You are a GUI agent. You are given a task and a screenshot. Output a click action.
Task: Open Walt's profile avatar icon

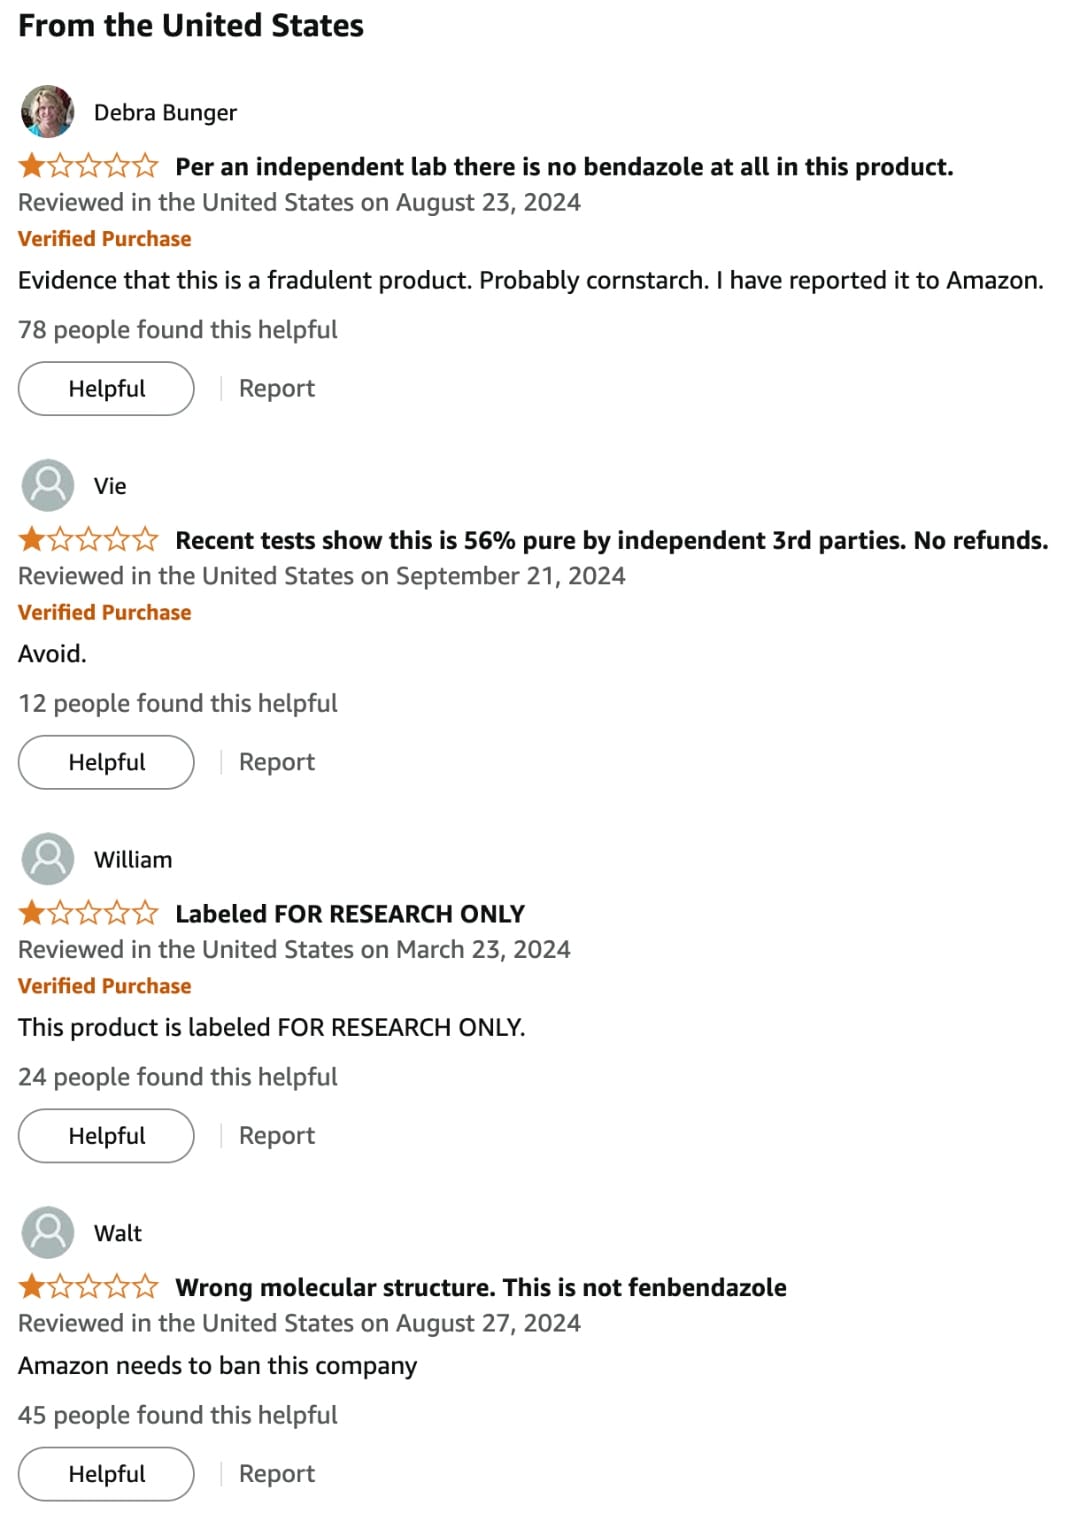pyautogui.click(x=47, y=1233)
